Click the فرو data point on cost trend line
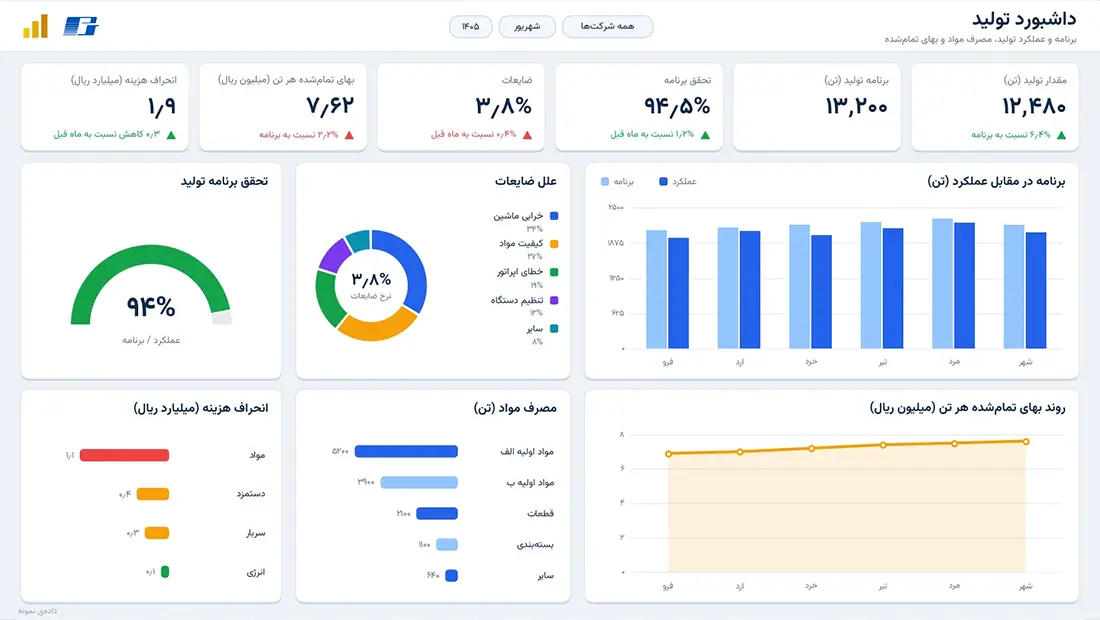 coord(669,454)
